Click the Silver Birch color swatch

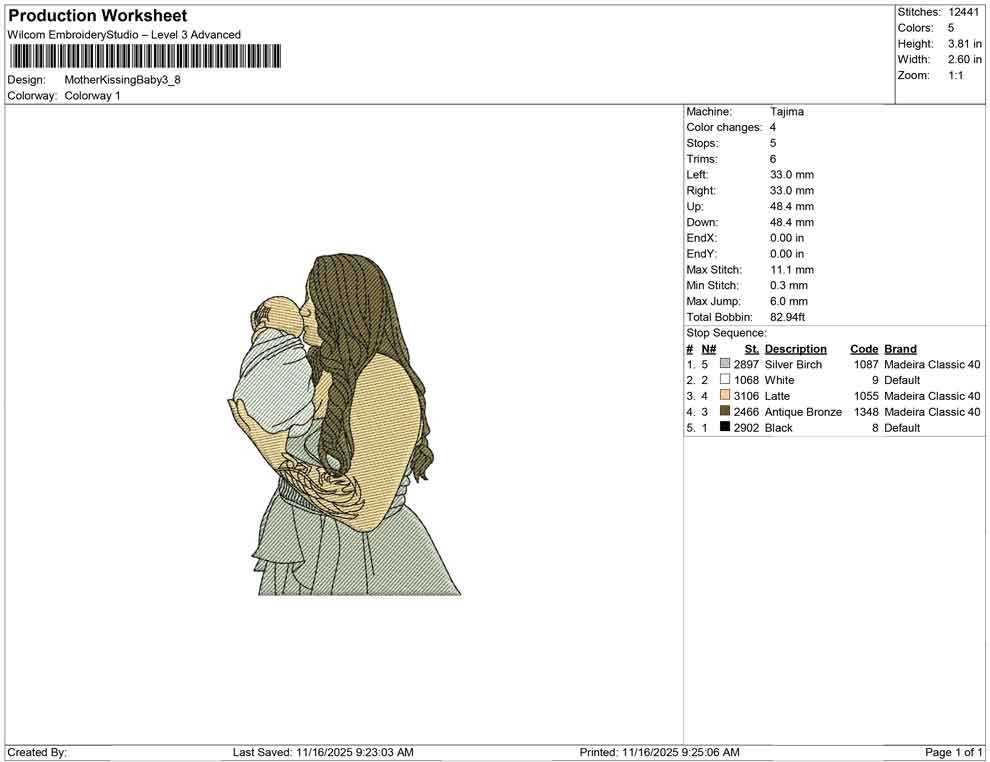pos(725,365)
